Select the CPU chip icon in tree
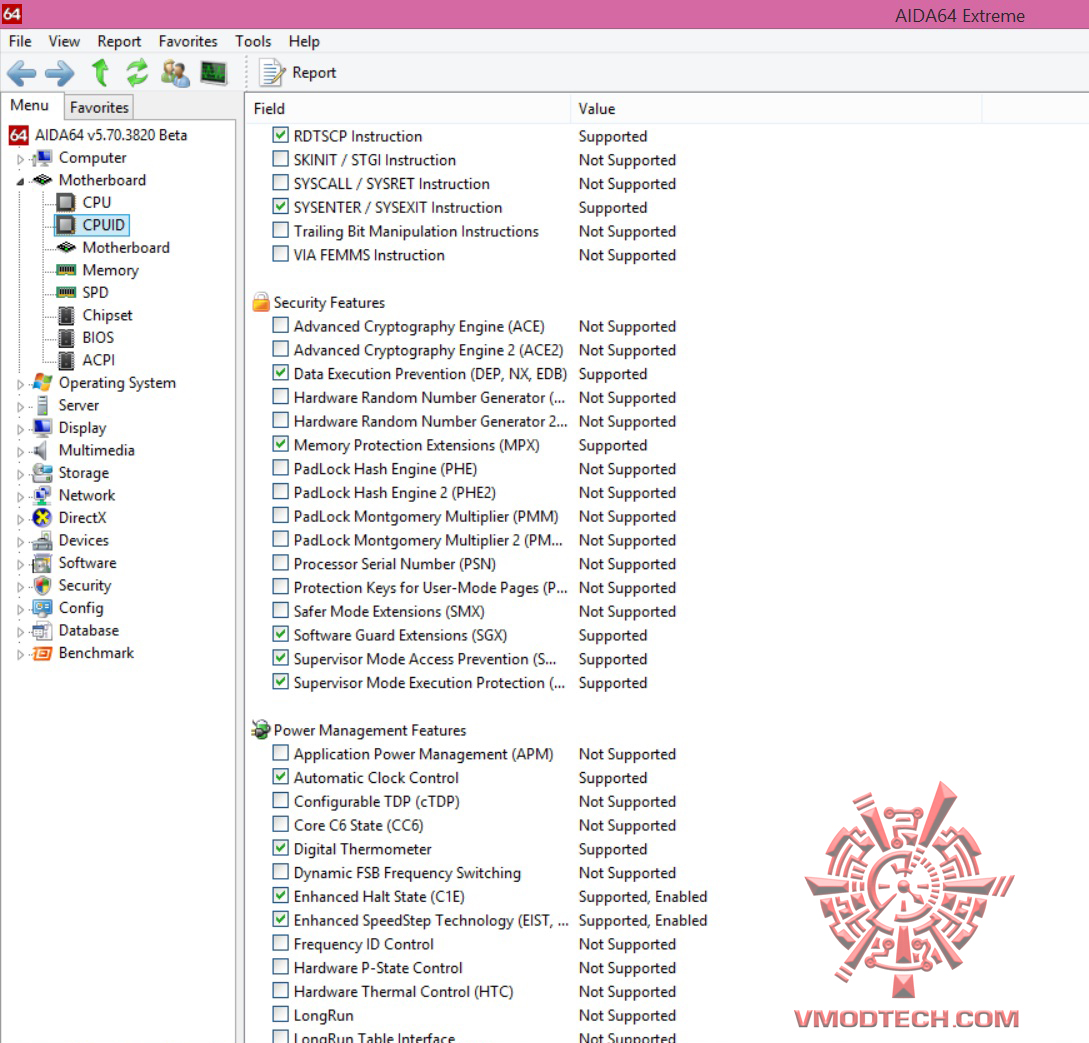The width and height of the screenshot is (1089, 1043). tap(66, 202)
